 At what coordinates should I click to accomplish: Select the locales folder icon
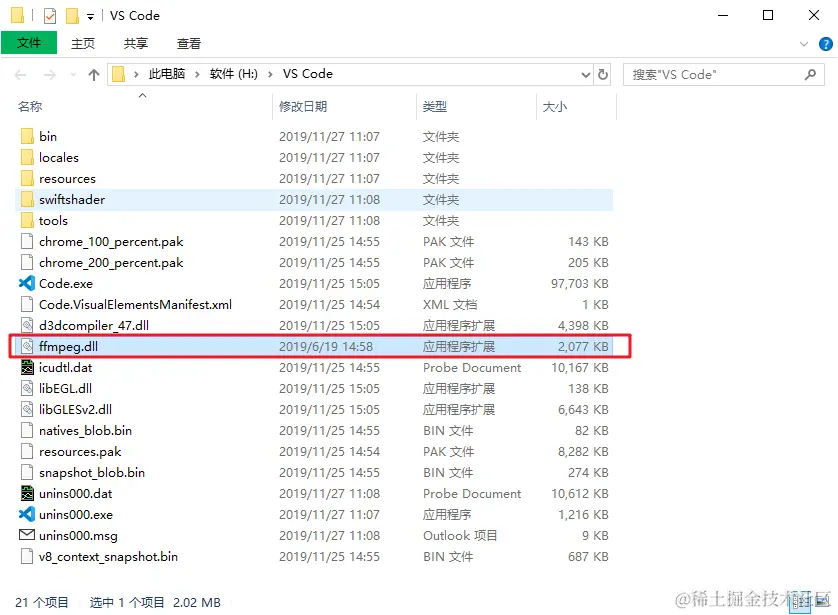[27, 157]
